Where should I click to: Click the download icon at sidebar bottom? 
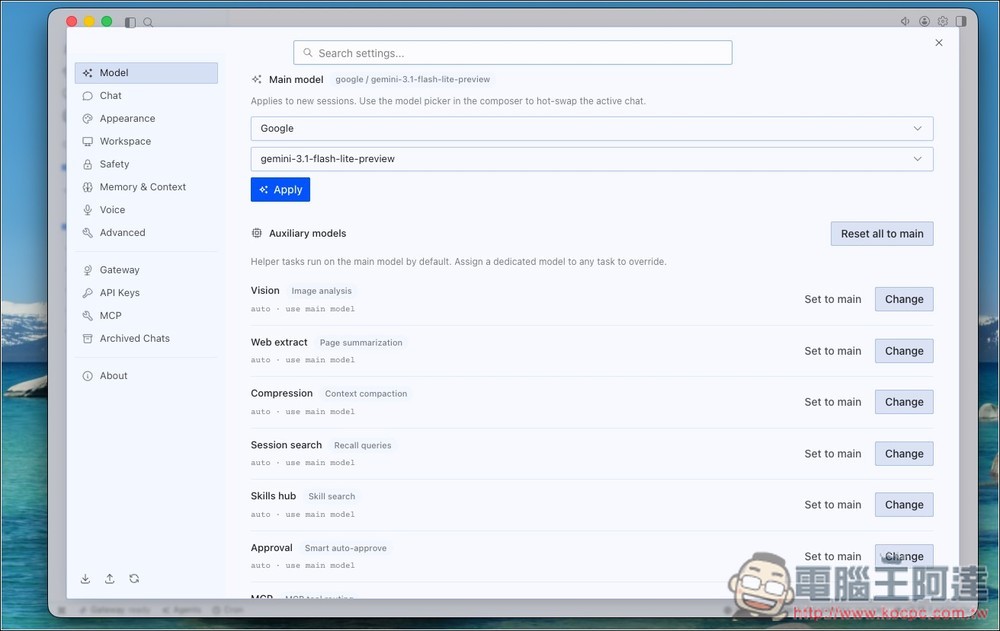coord(85,579)
